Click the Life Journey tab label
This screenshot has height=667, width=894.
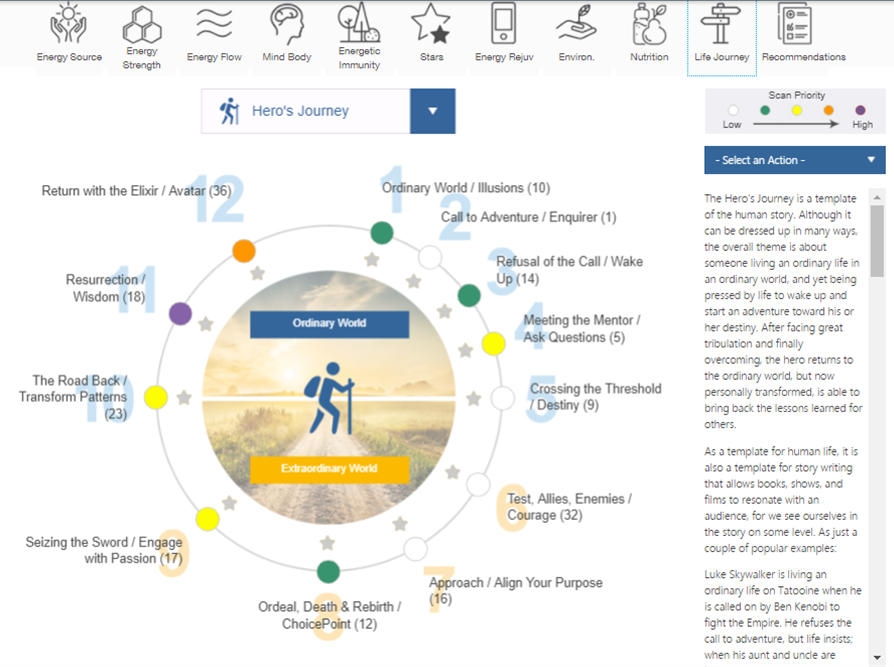[x=722, y=57]
